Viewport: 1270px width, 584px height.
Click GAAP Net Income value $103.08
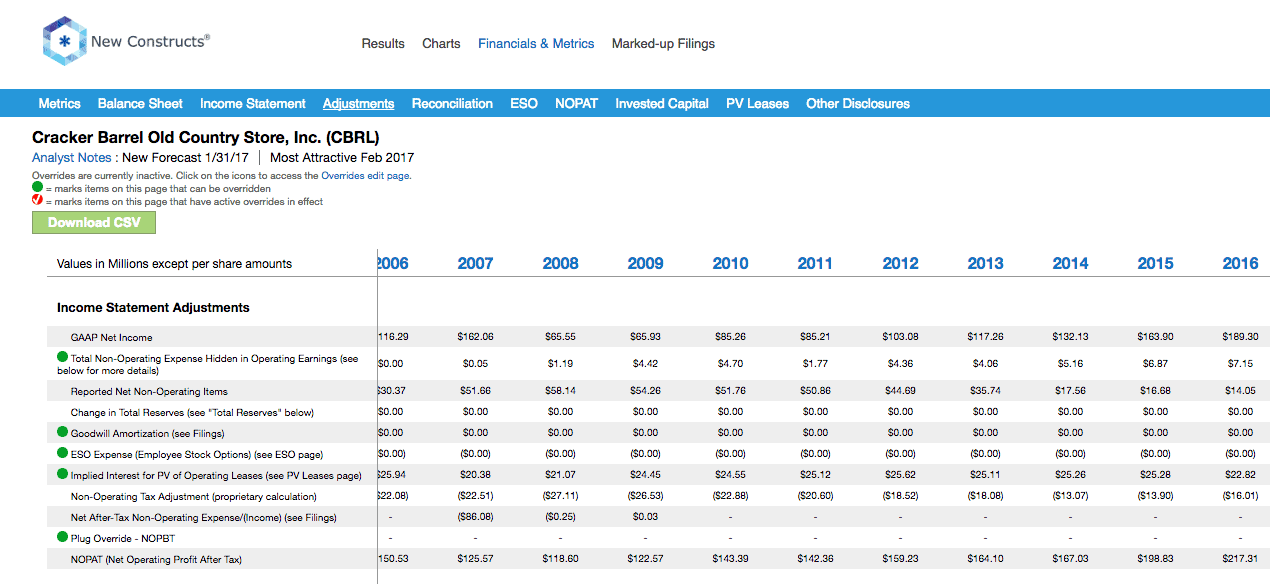point(900,338)
